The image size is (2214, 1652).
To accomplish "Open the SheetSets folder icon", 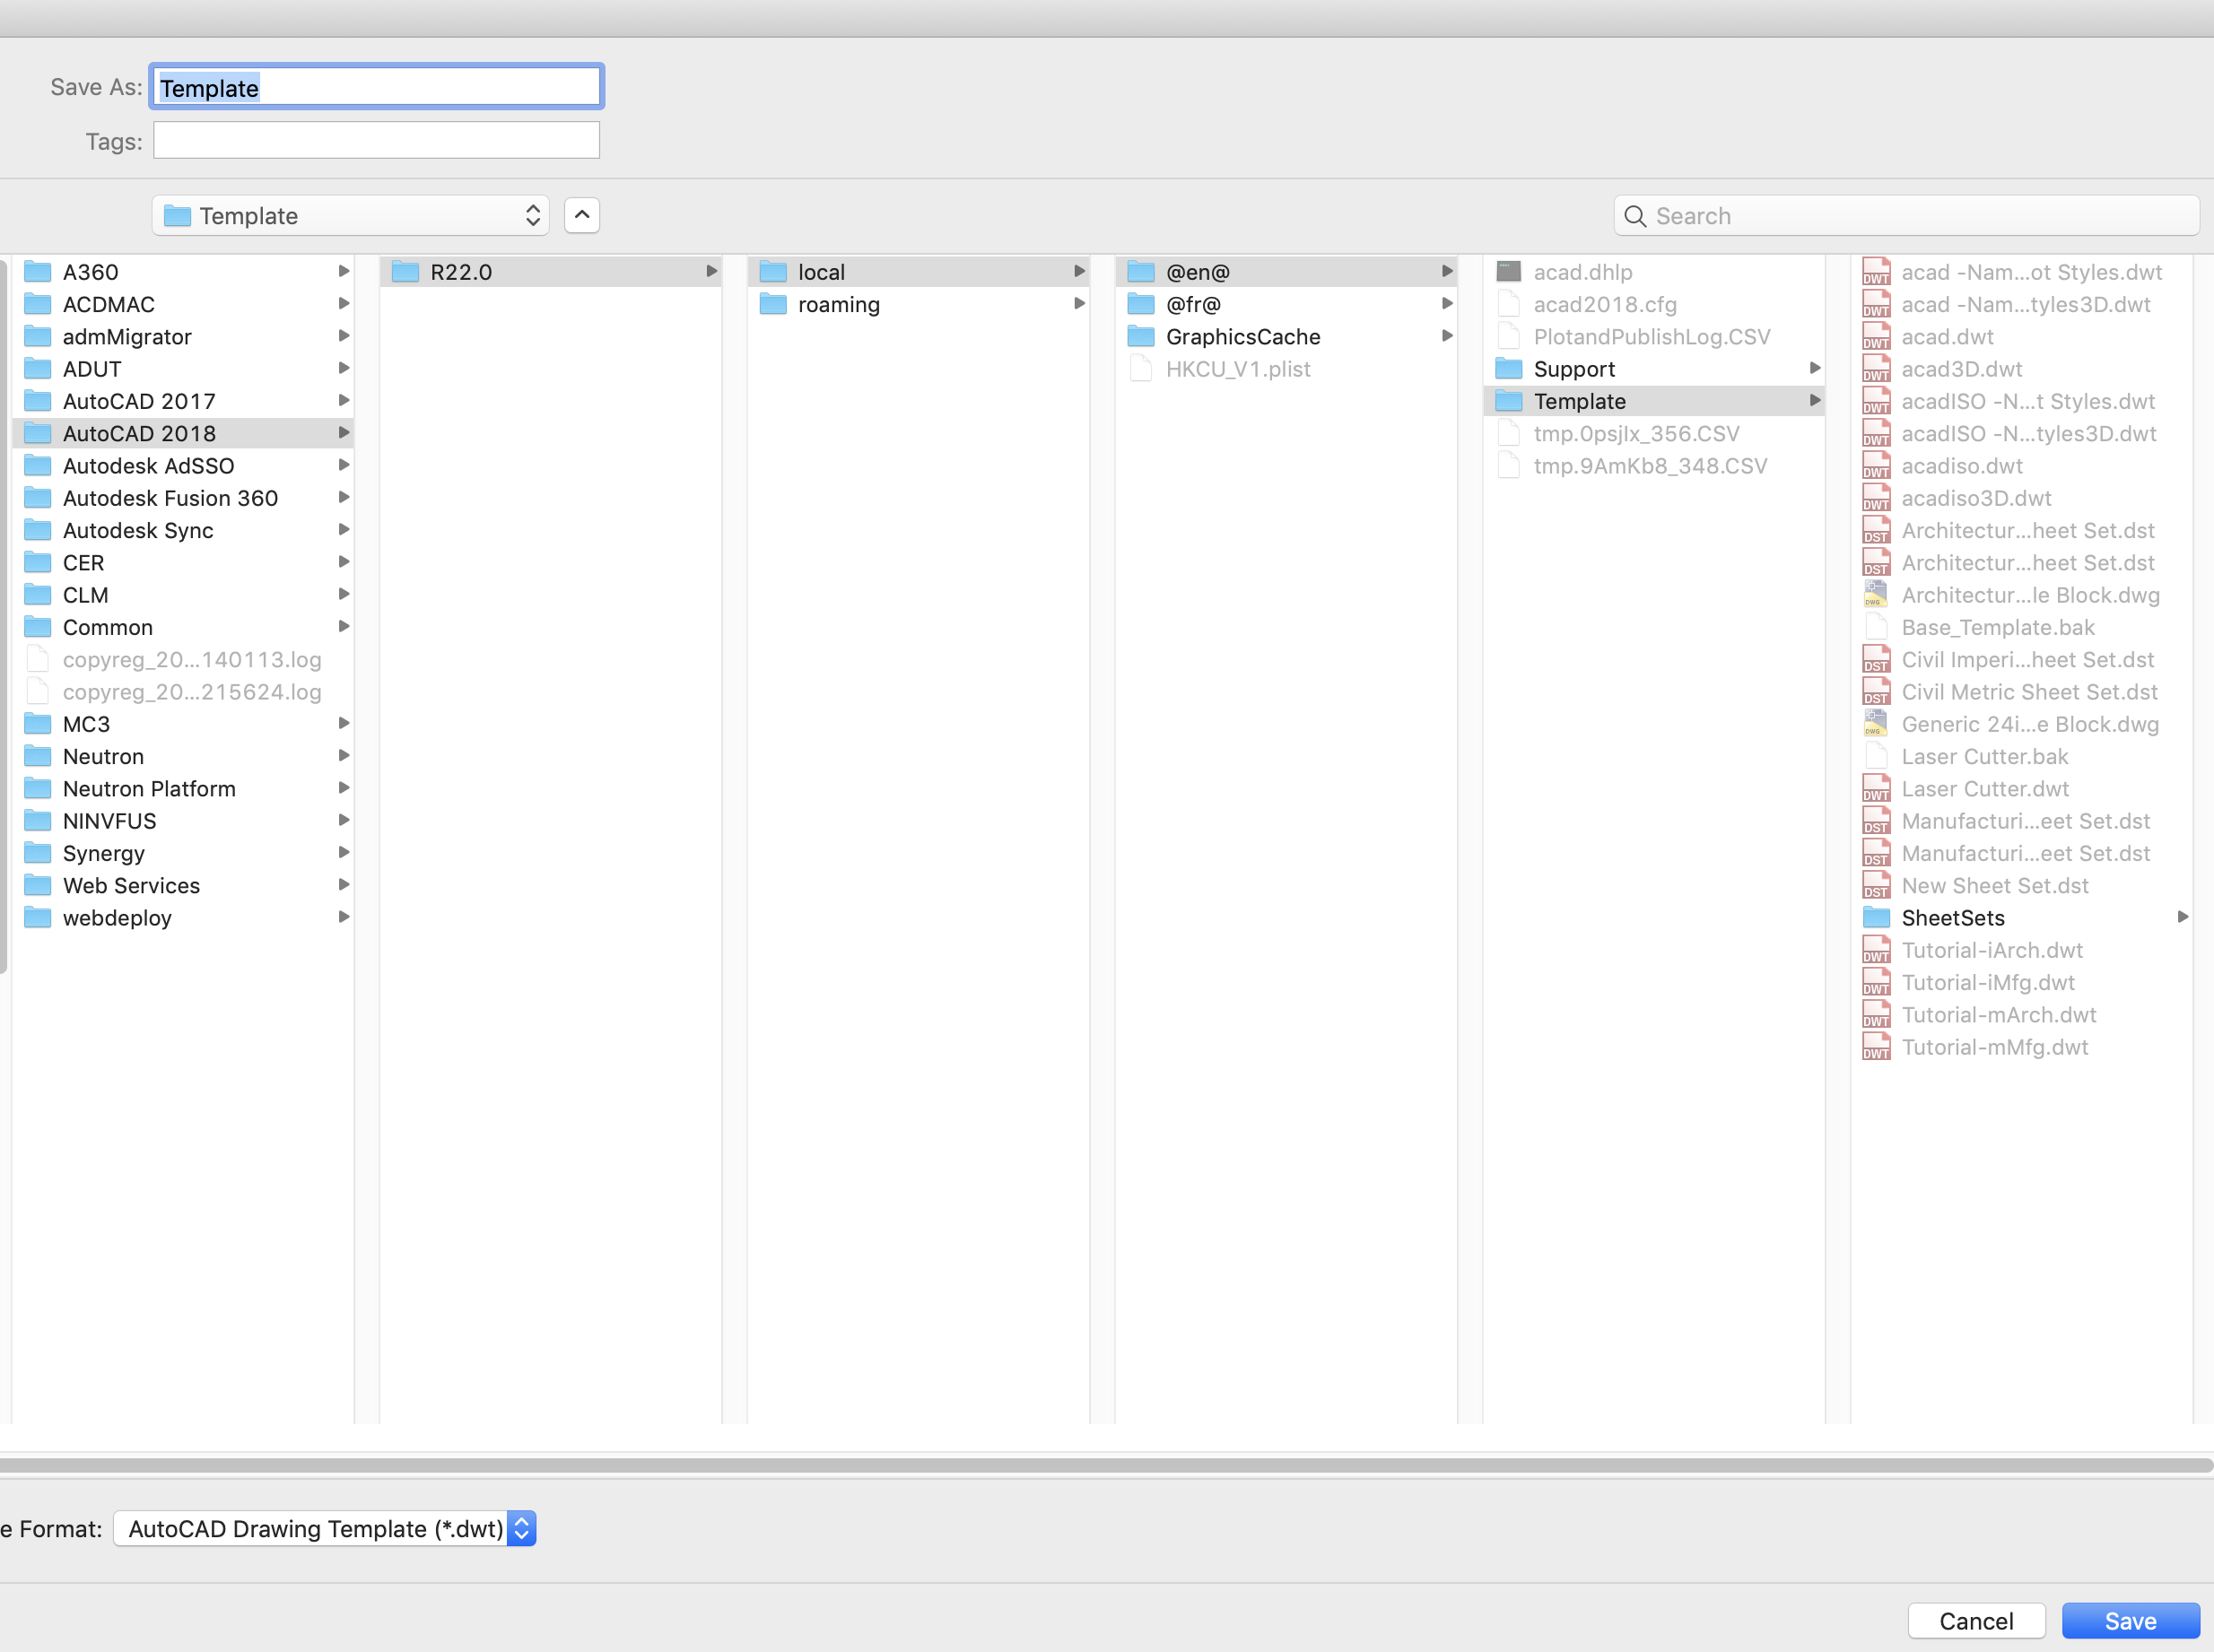I will click(1876, 918).
